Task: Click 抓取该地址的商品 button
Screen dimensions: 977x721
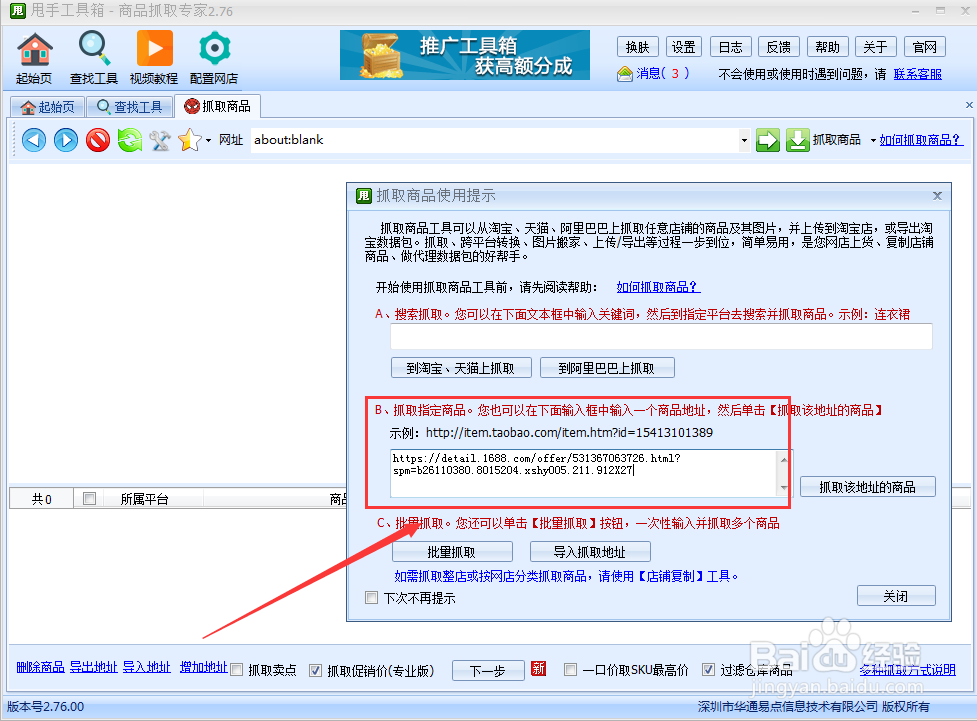Action: (867, 487)
